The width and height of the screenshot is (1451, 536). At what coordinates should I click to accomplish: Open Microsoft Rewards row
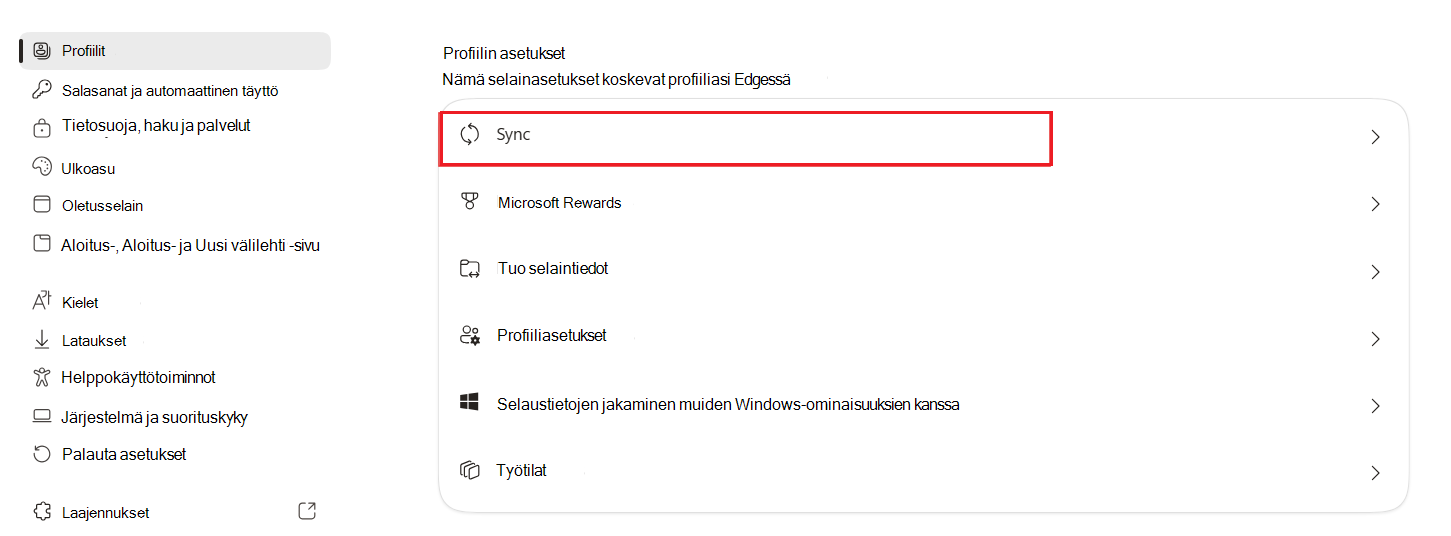[924, 204]
